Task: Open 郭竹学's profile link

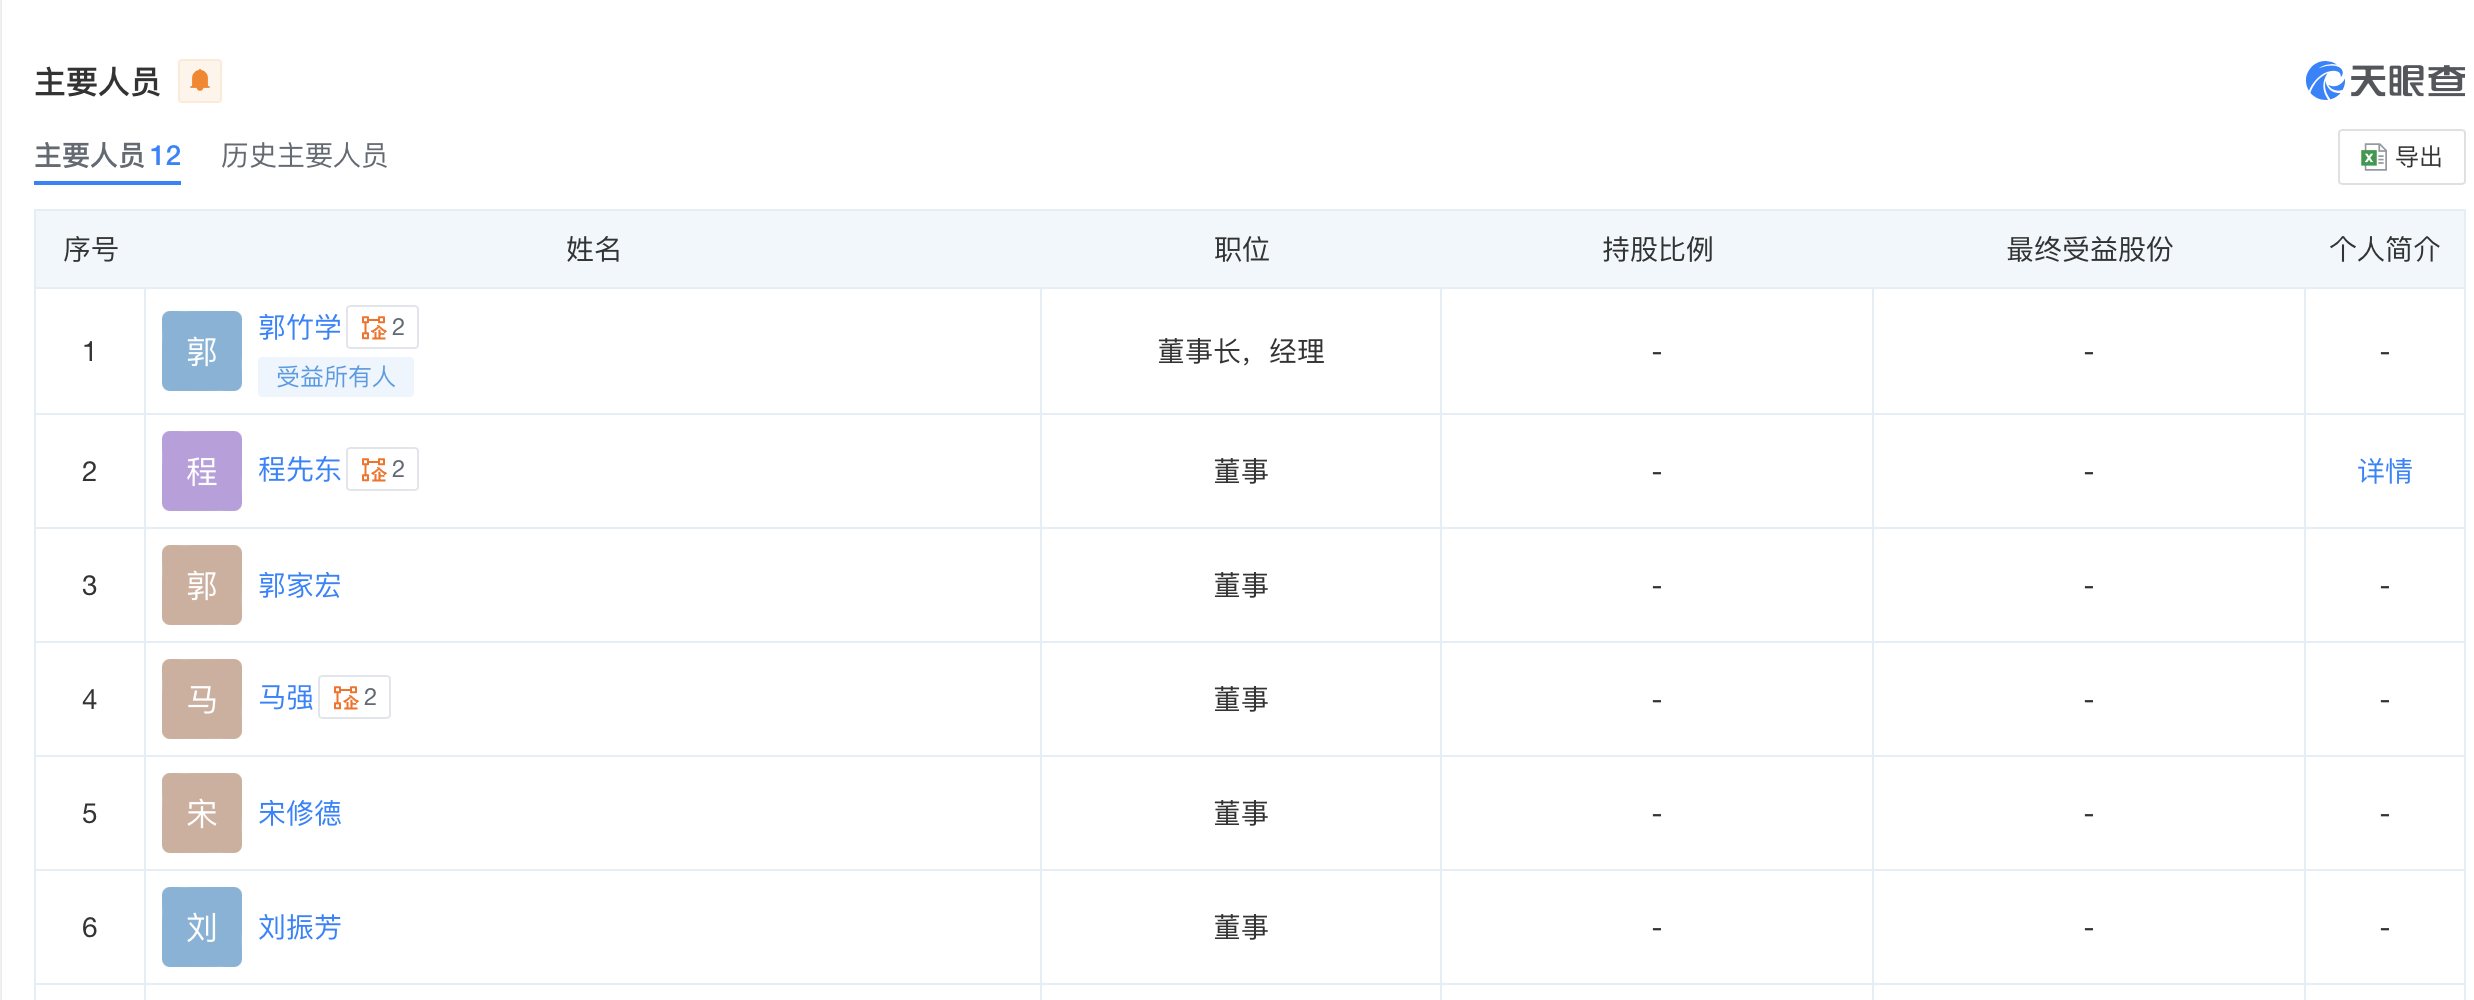Action: click(299, 327)
